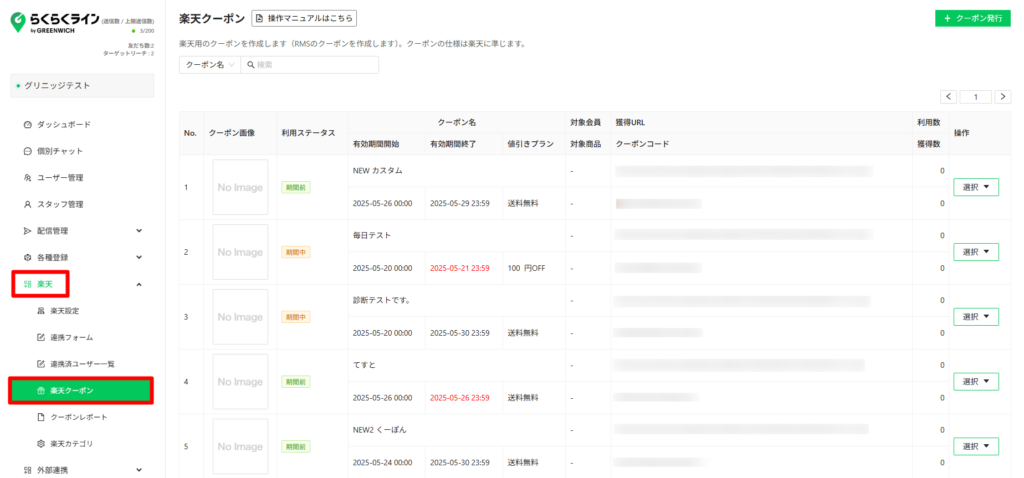
Task: Click the 連携フォーム edit icon
Action: tap(40, 338)
